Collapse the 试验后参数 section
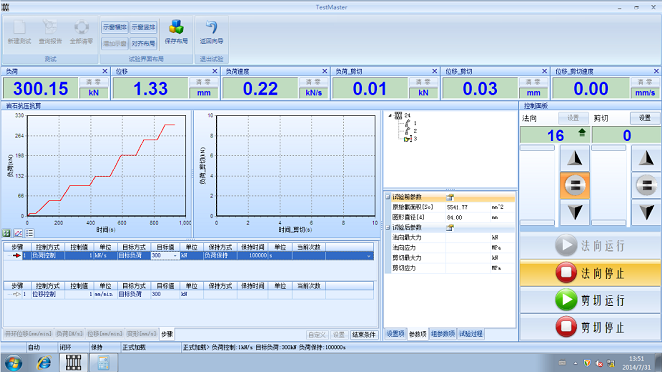 388,228
